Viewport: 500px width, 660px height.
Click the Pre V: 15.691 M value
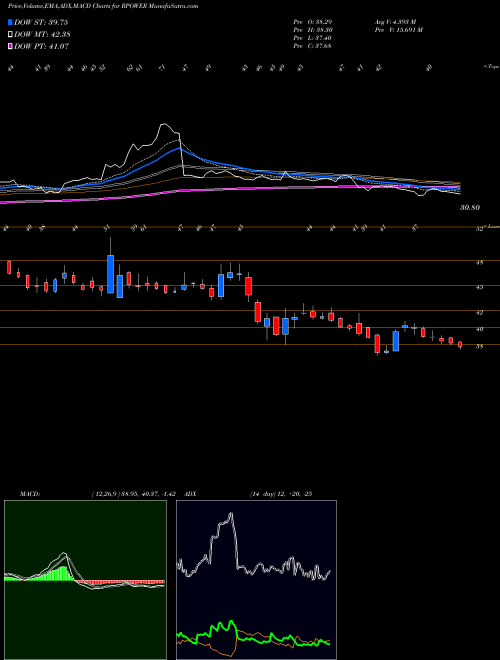(398, 30)
